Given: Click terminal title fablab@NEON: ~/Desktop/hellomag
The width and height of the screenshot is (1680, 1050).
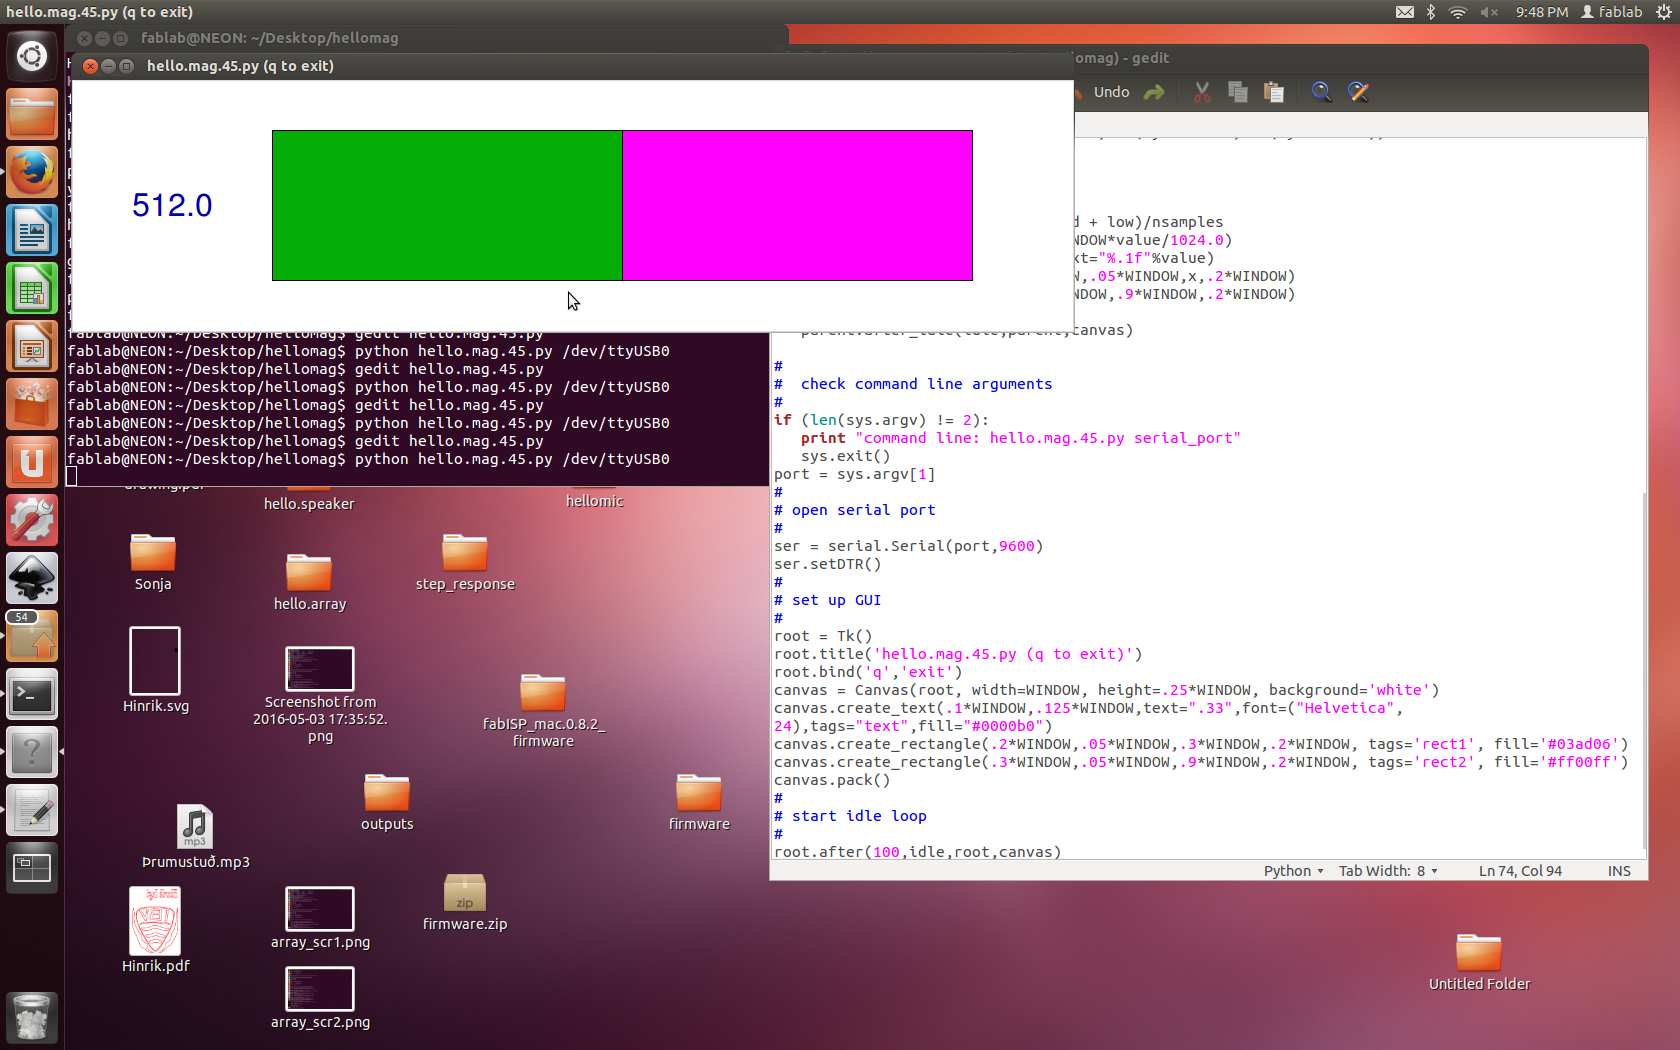Looking at the screenshot, I should point(270,38).
